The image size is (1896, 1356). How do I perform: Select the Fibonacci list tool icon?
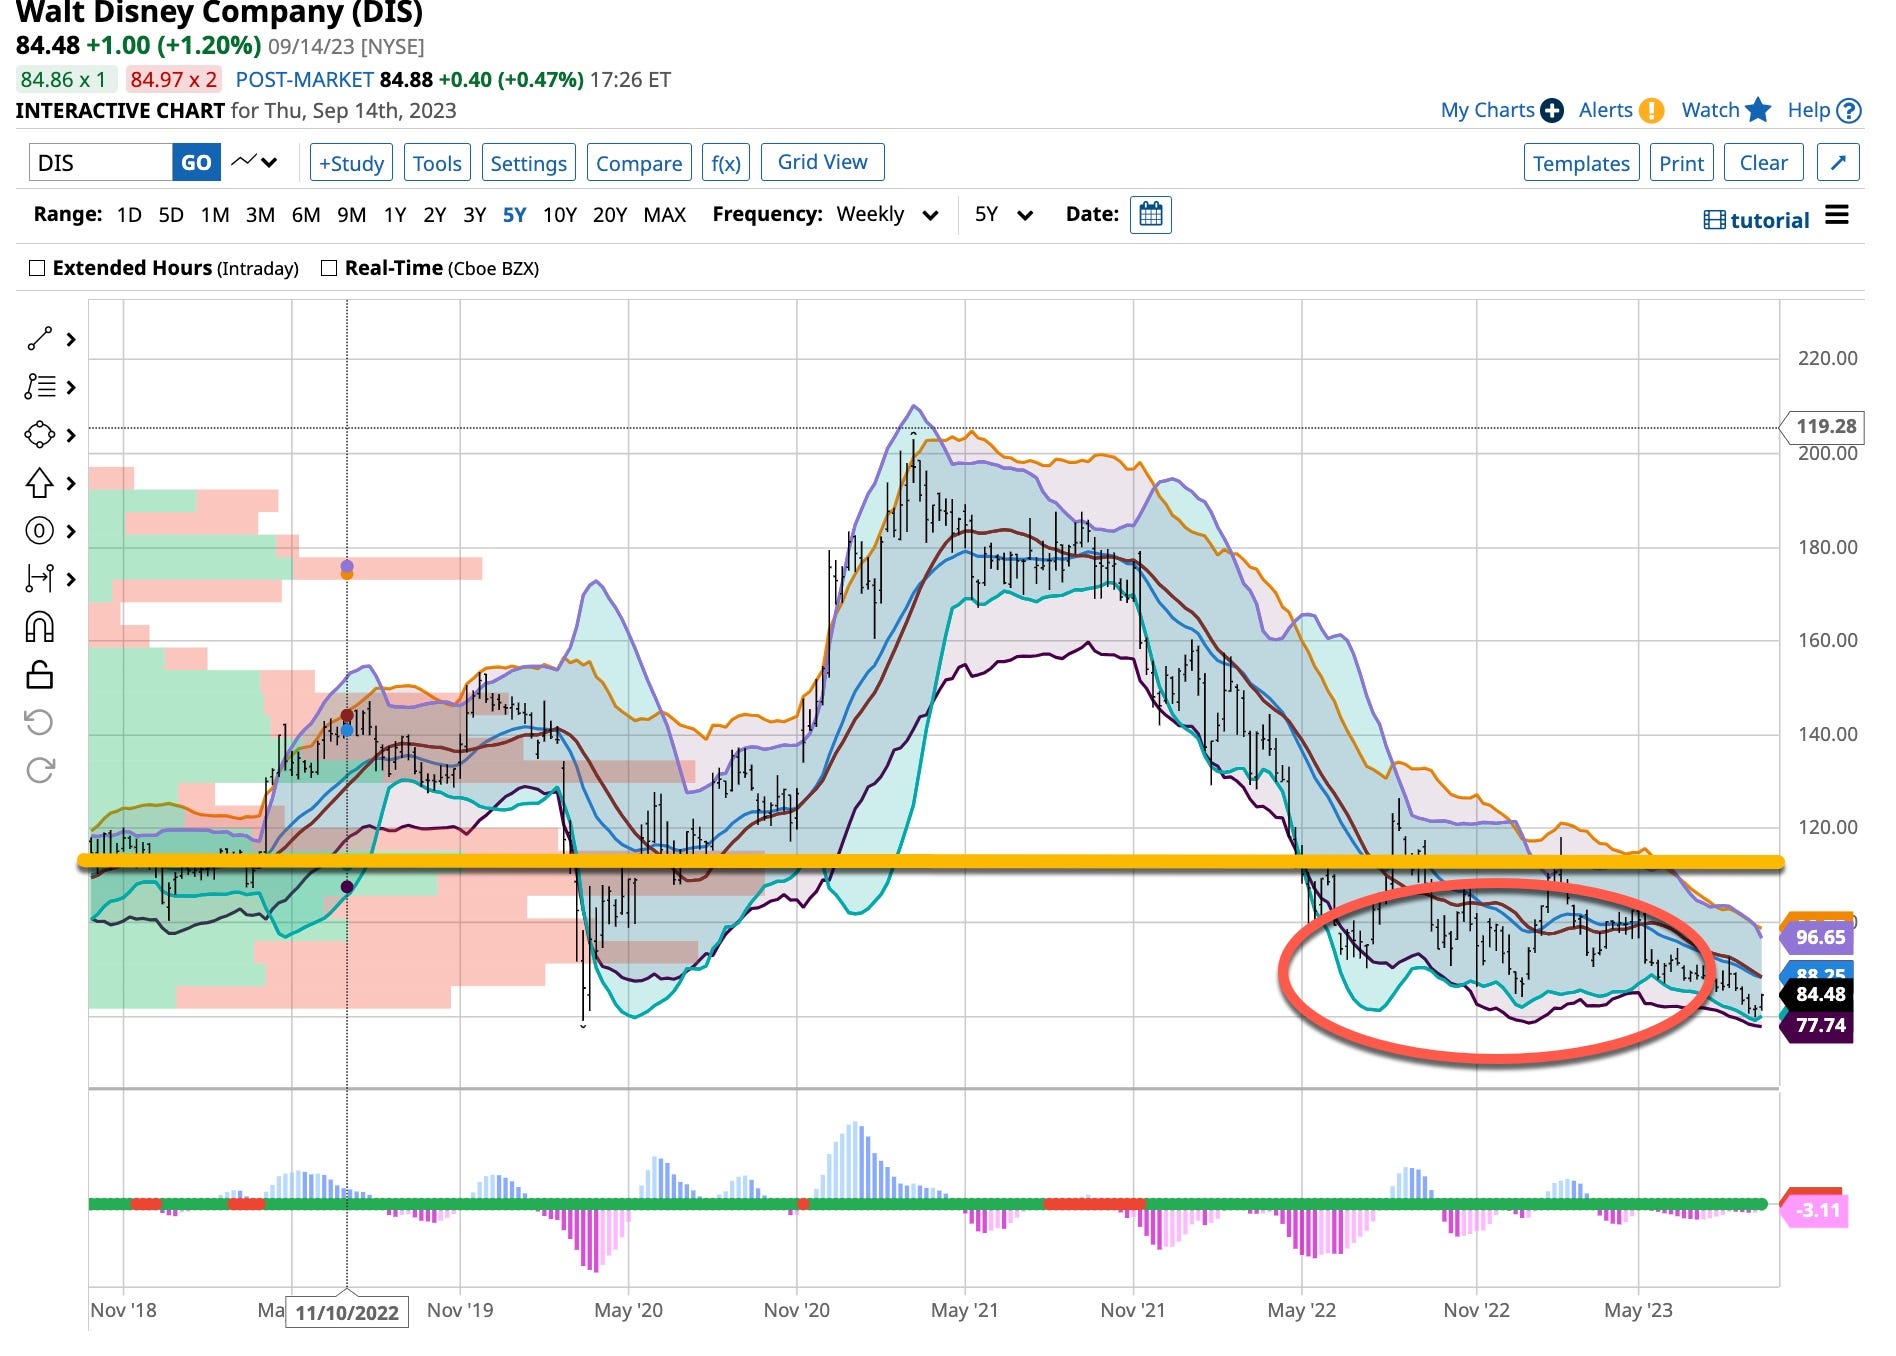point(39,386)
